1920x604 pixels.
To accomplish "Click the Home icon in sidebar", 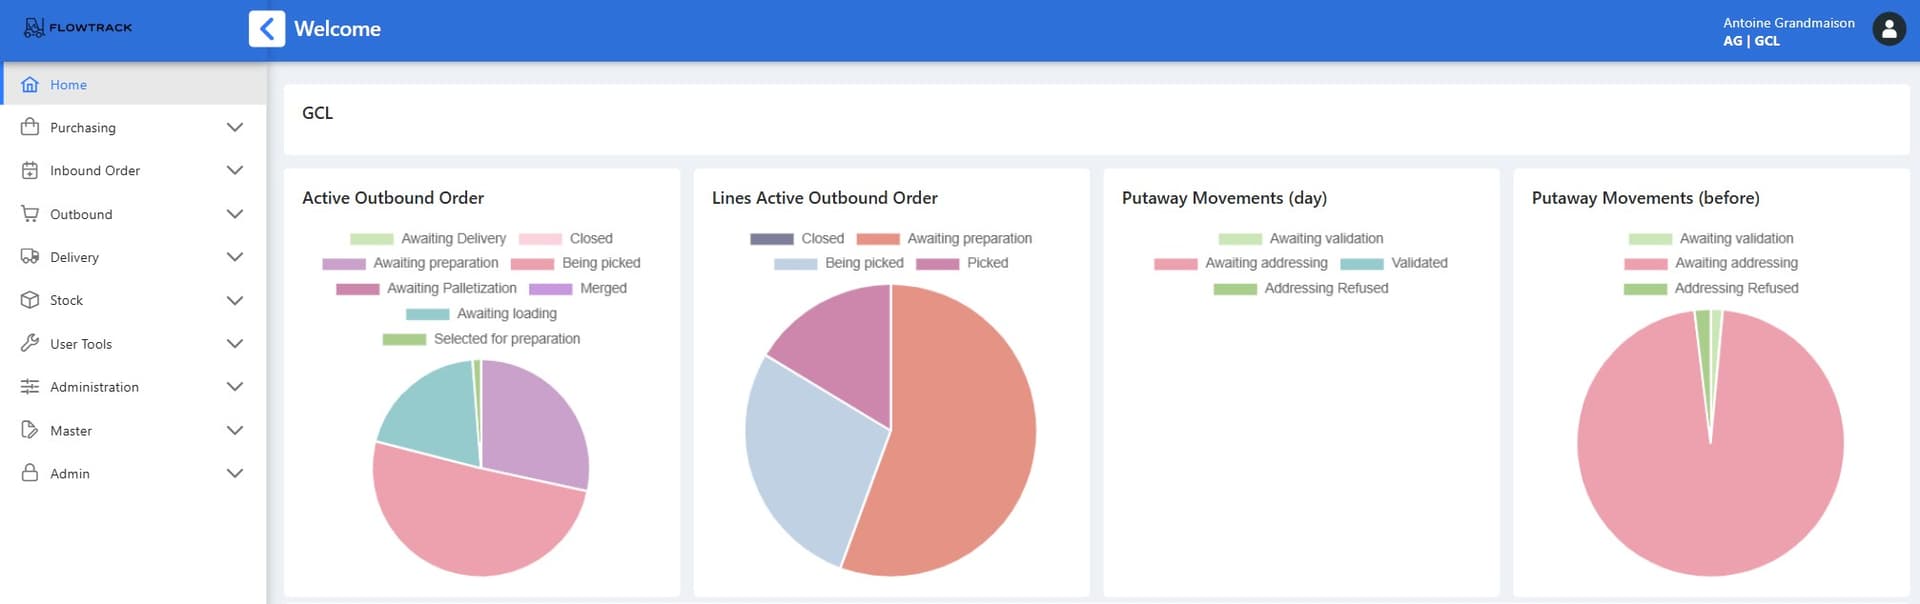I will click(x=30, y=85).
